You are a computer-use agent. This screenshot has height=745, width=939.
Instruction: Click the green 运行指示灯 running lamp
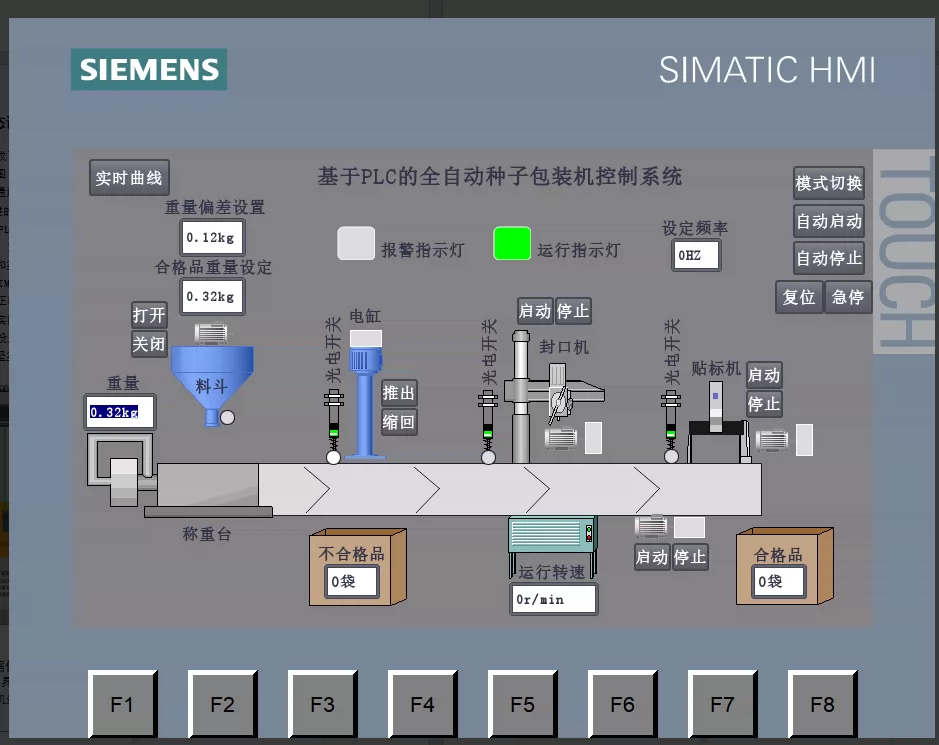tap(512, 243)
